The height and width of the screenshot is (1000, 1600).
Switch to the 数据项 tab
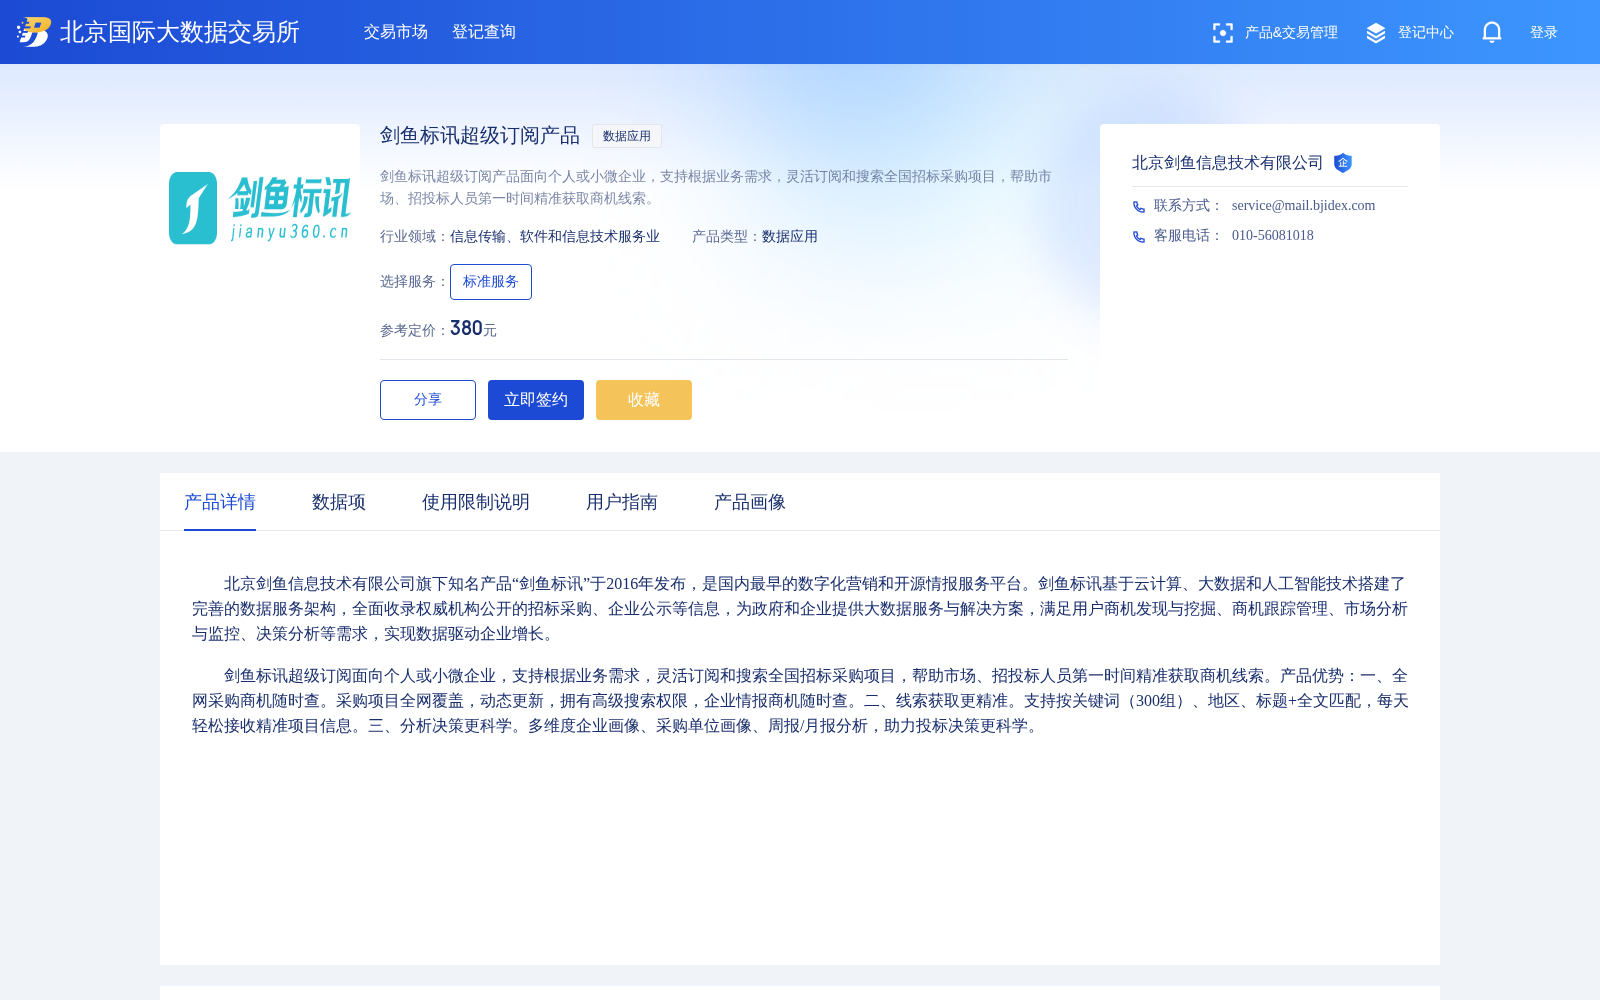pyautogui.click(x=339, y=502)
